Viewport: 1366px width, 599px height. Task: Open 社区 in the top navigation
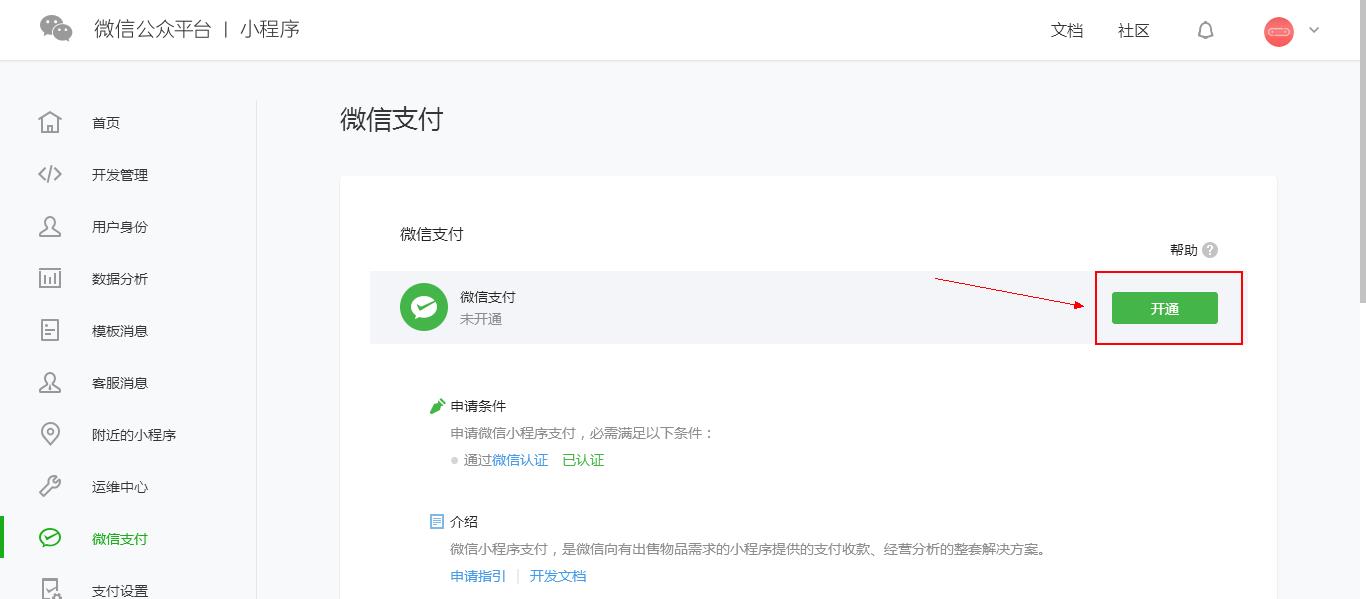tap(1134, 30)
